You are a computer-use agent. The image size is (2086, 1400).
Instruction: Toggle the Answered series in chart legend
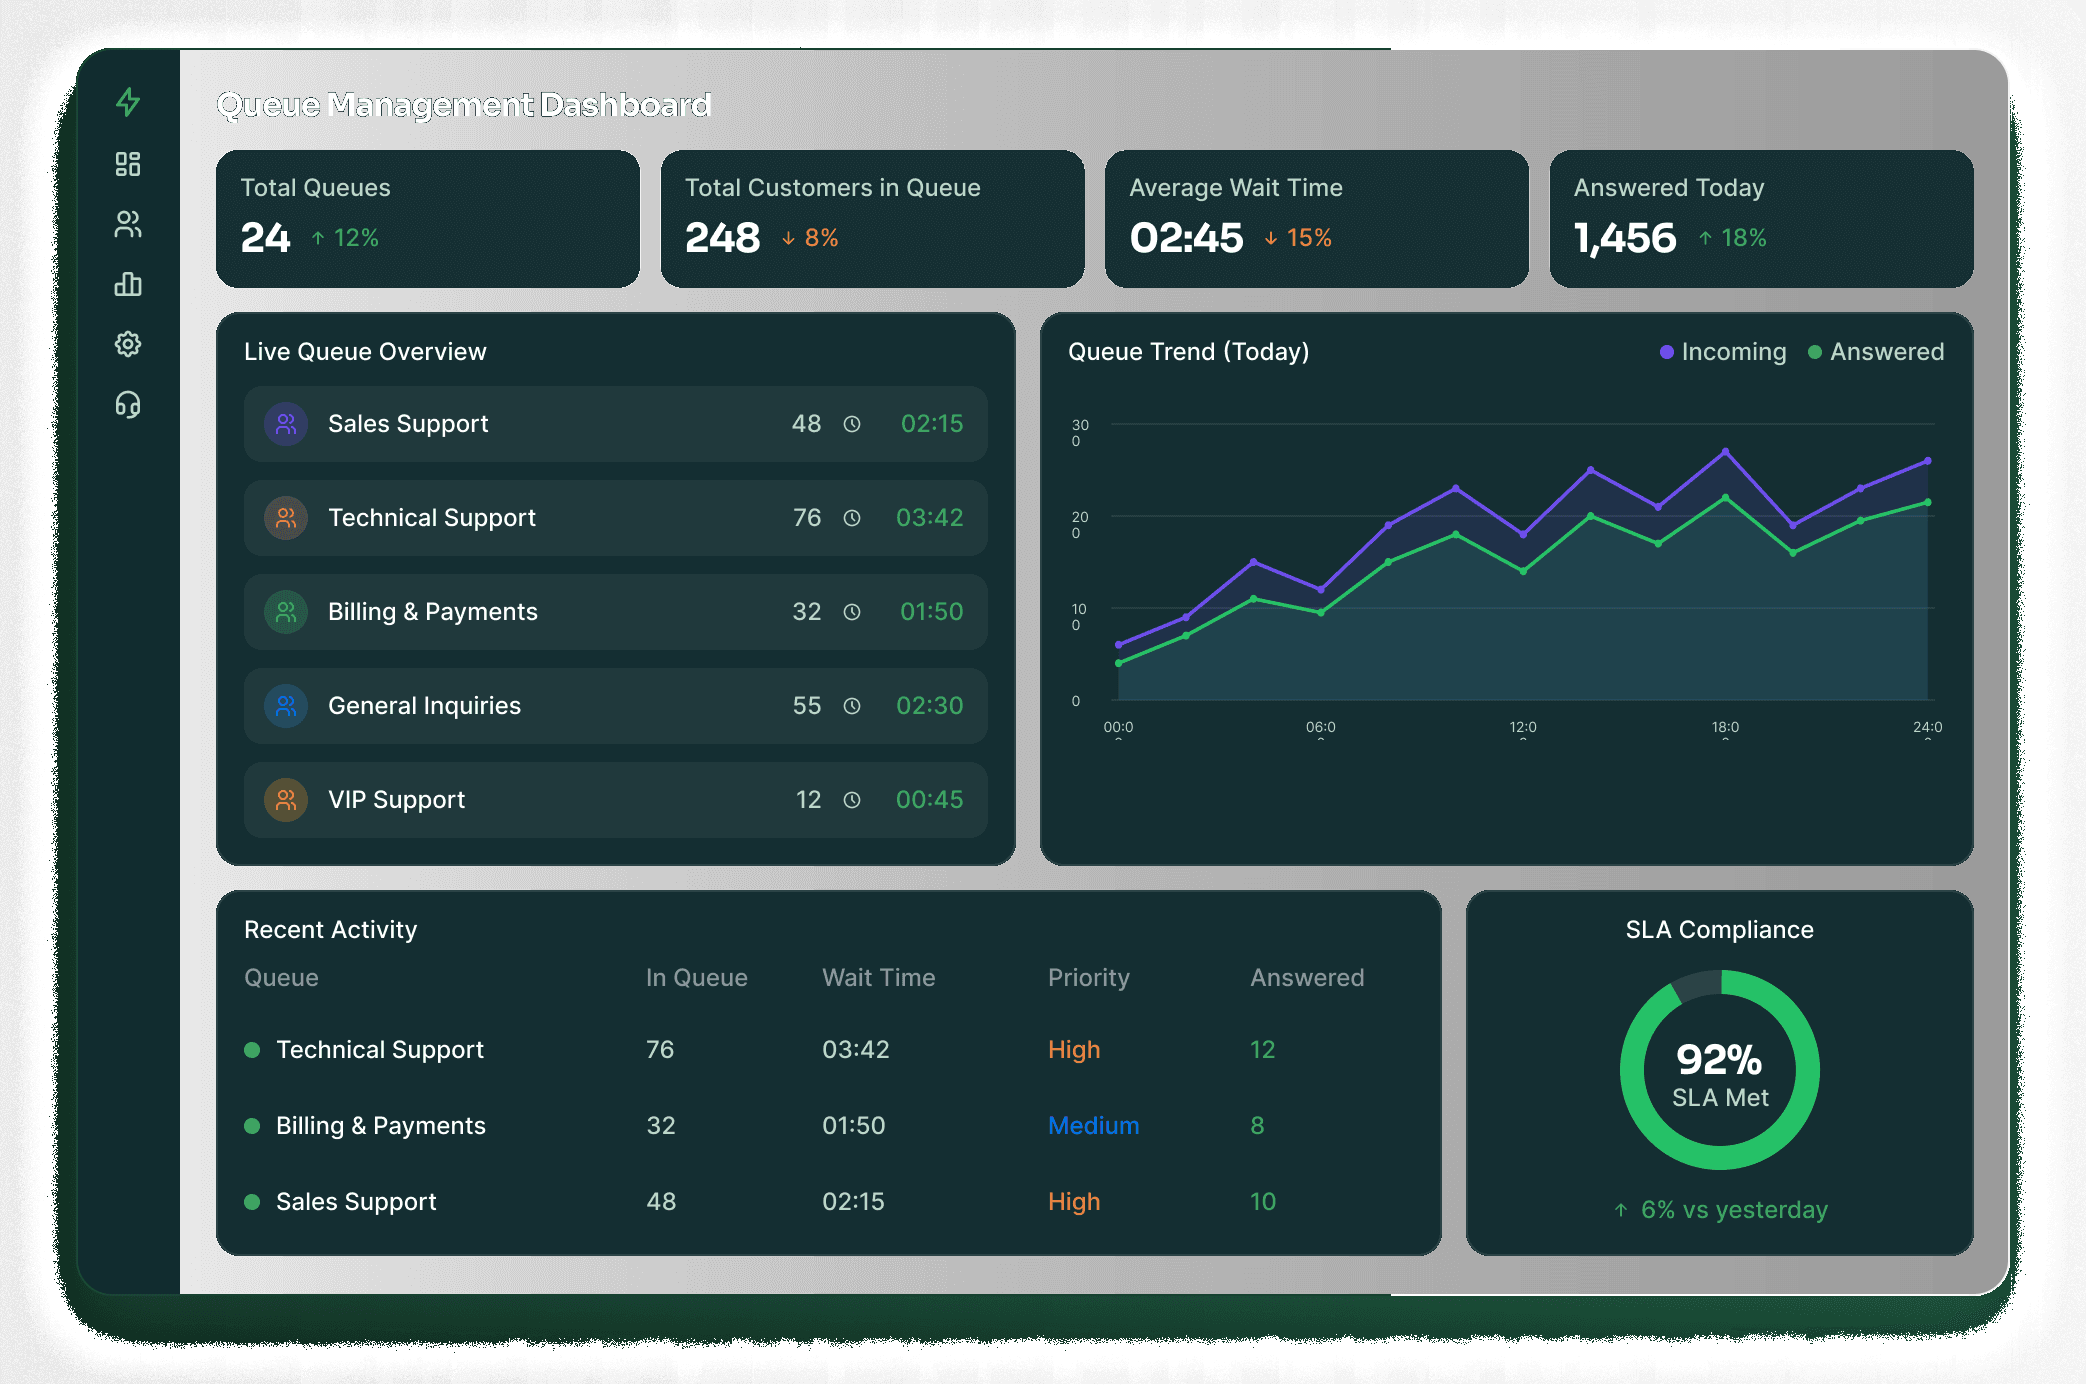coord(1876,352)
